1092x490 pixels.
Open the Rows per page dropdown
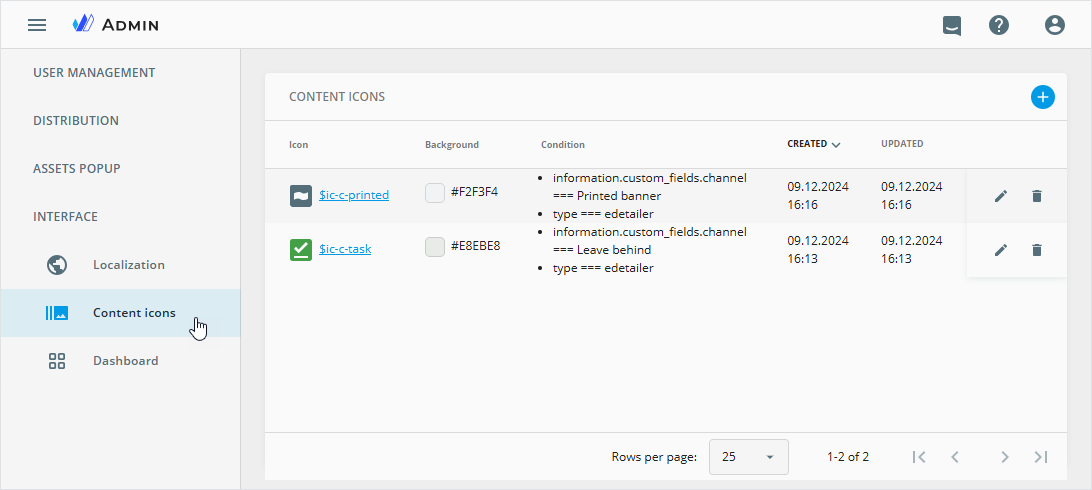(748, 457)
